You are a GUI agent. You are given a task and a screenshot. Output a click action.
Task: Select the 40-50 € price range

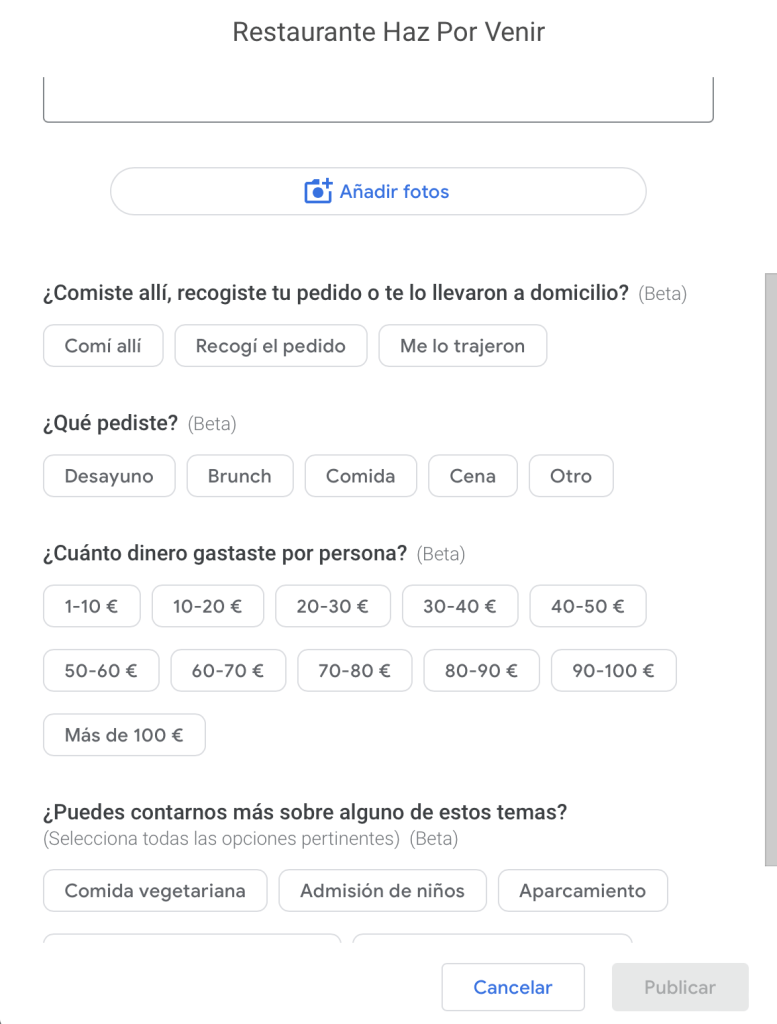click(588, 606)
